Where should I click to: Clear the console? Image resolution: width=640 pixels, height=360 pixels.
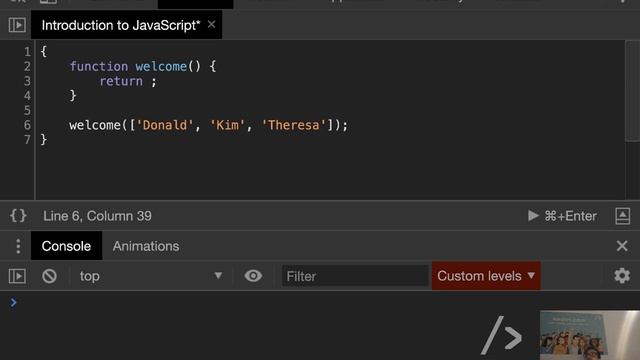point(49,276)
